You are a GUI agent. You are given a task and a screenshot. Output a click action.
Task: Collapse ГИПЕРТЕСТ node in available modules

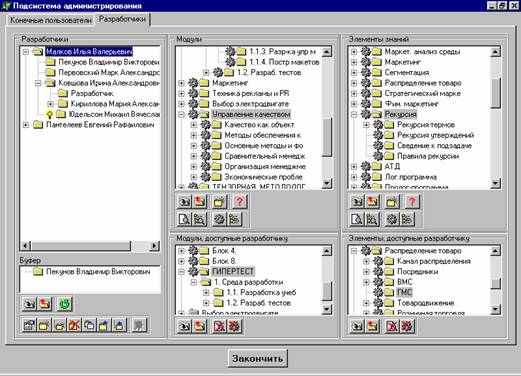(181, 272)
